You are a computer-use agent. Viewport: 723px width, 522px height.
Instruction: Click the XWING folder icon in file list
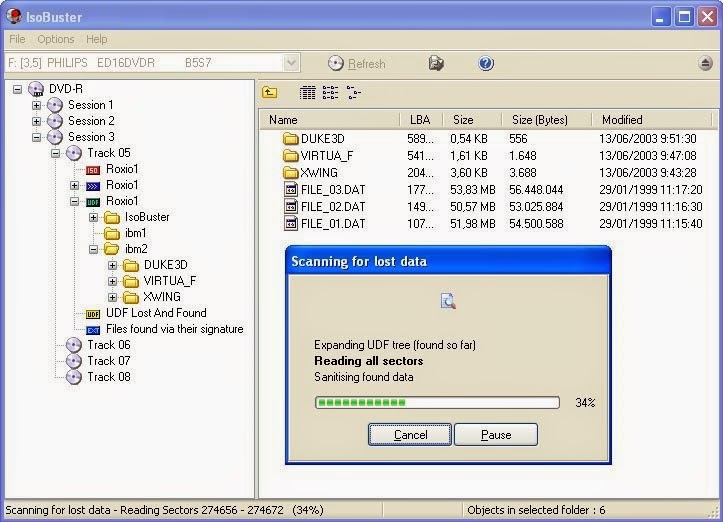click(290, 172)
